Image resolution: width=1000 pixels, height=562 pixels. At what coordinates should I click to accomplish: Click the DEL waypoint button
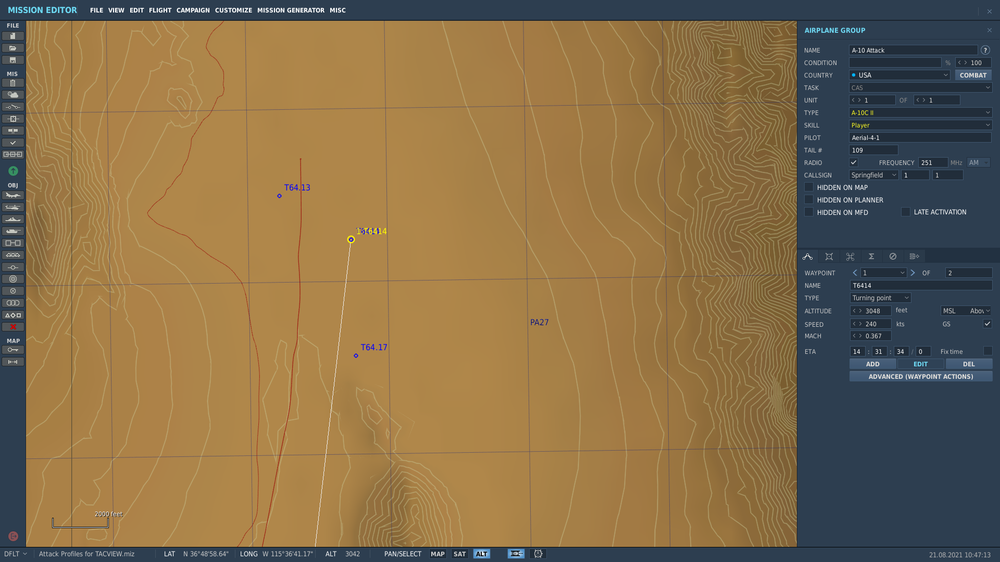pyautogui.click(x=969, y=364)
